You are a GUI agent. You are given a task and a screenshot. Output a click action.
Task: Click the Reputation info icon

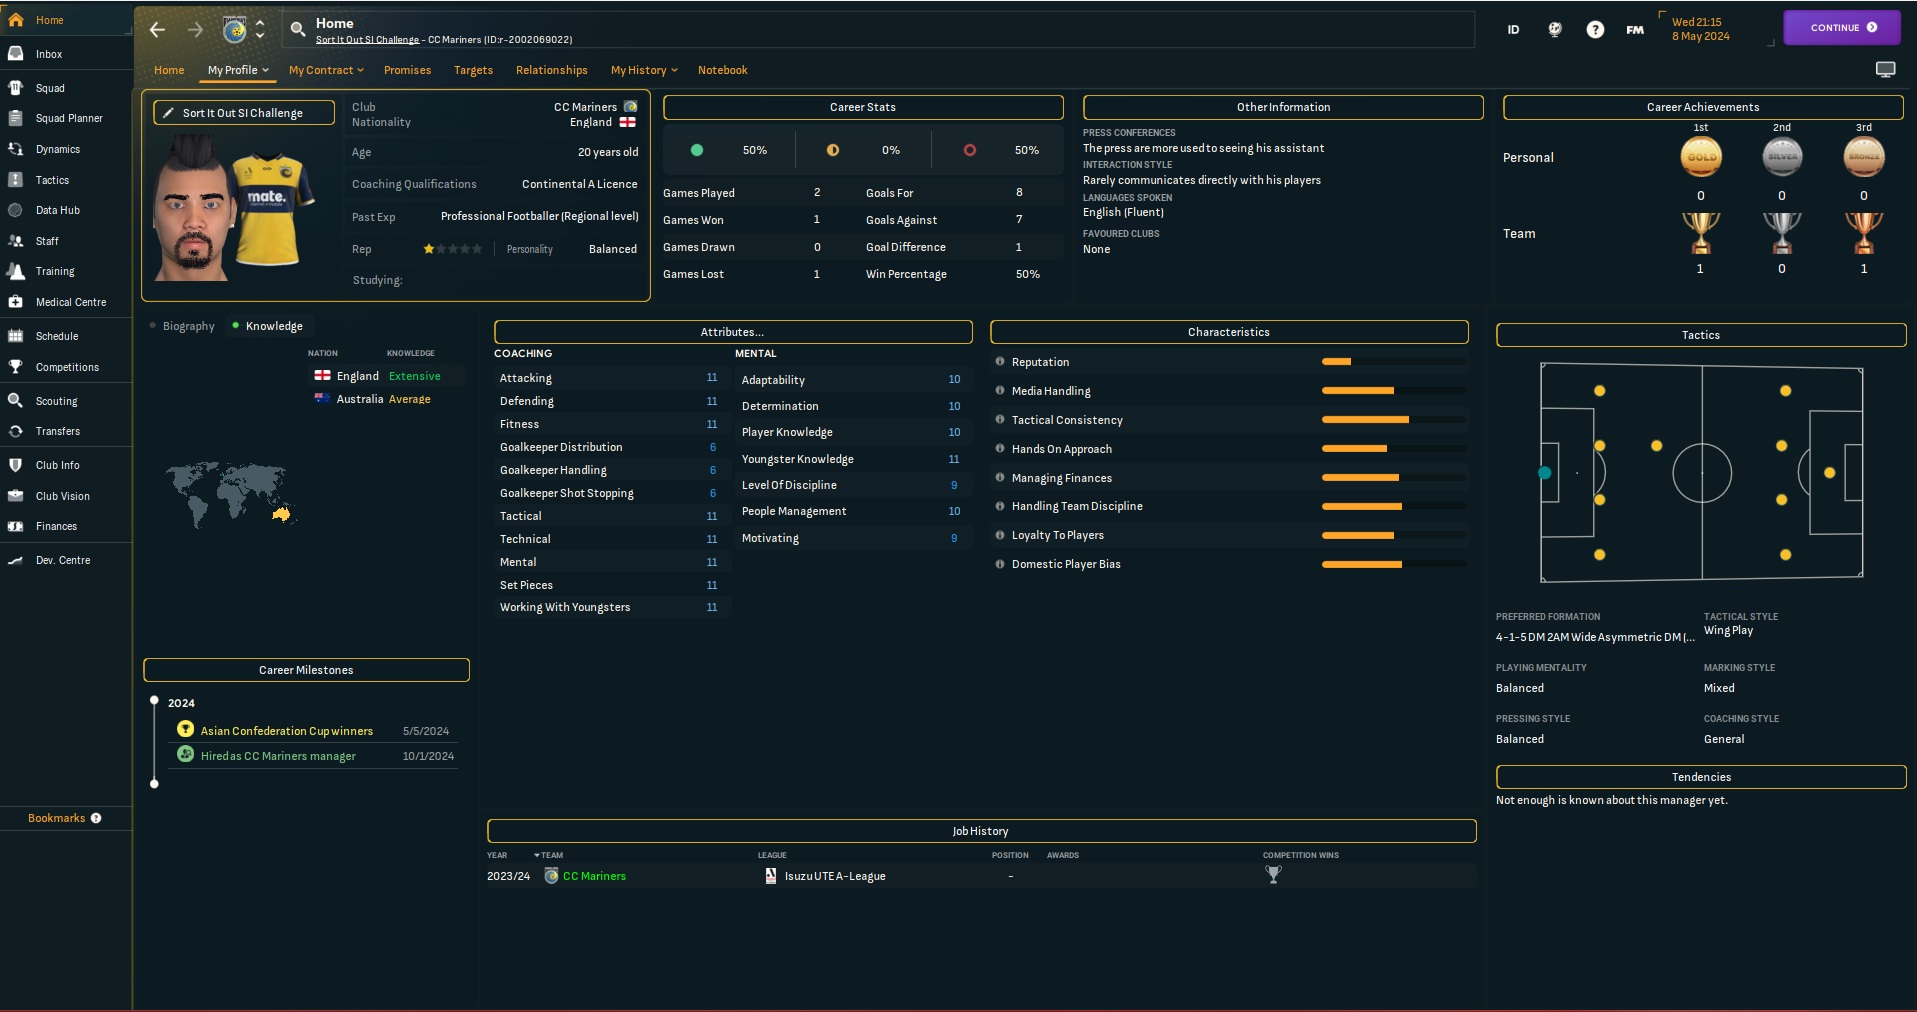pos(1000,362)
